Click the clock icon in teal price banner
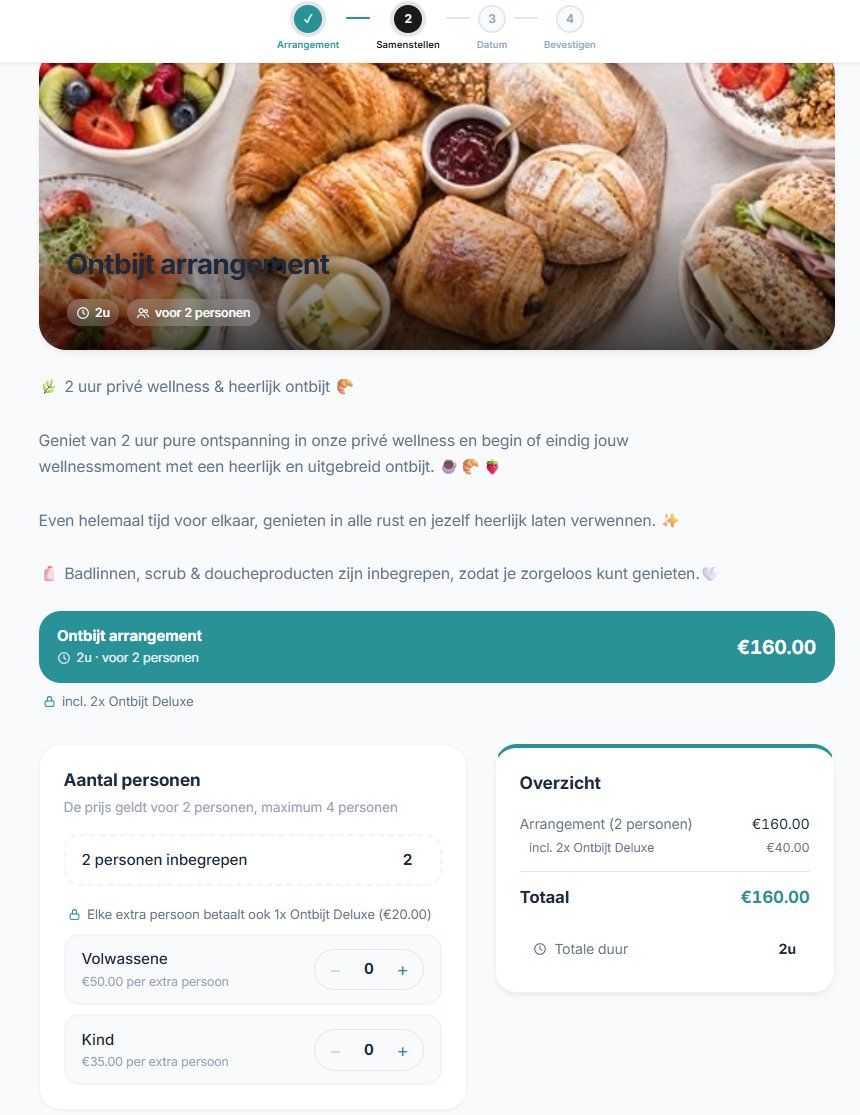 click(x=64, y=658)
